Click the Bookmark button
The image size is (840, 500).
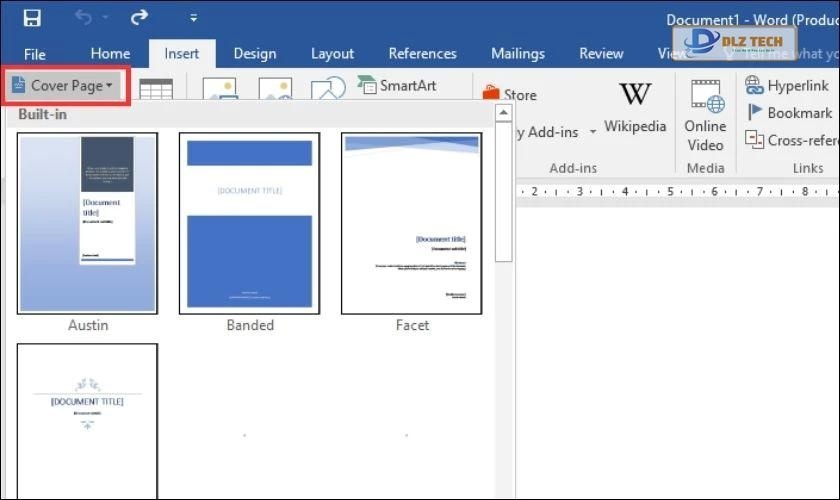click(789, 113)
